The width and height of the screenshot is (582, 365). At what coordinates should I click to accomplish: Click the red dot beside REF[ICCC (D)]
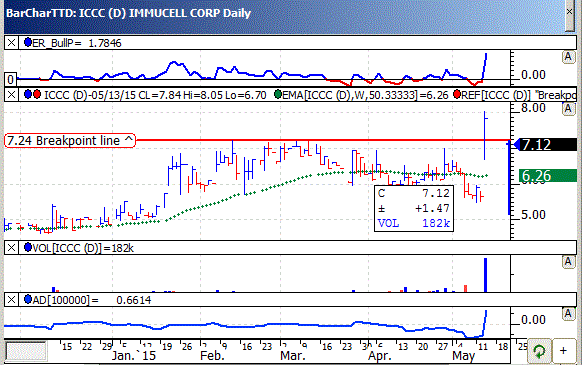[457, 94]
